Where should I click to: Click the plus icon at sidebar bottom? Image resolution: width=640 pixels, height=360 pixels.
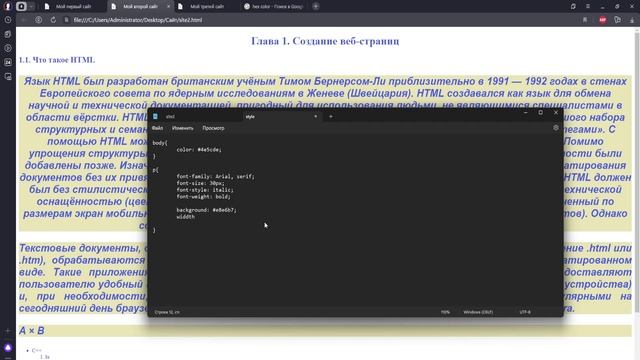[8, 331]
